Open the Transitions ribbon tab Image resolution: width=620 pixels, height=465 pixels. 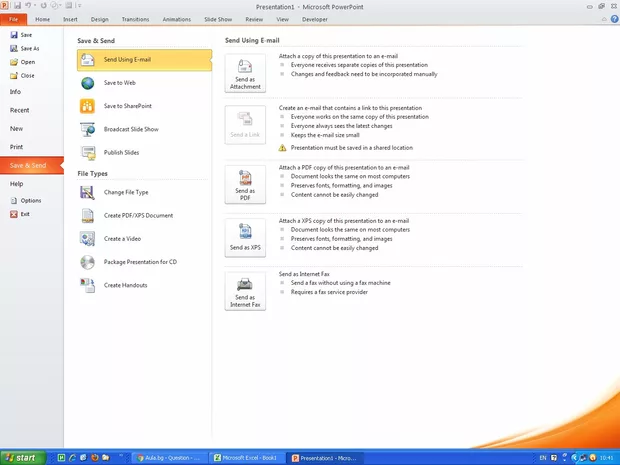135,19
